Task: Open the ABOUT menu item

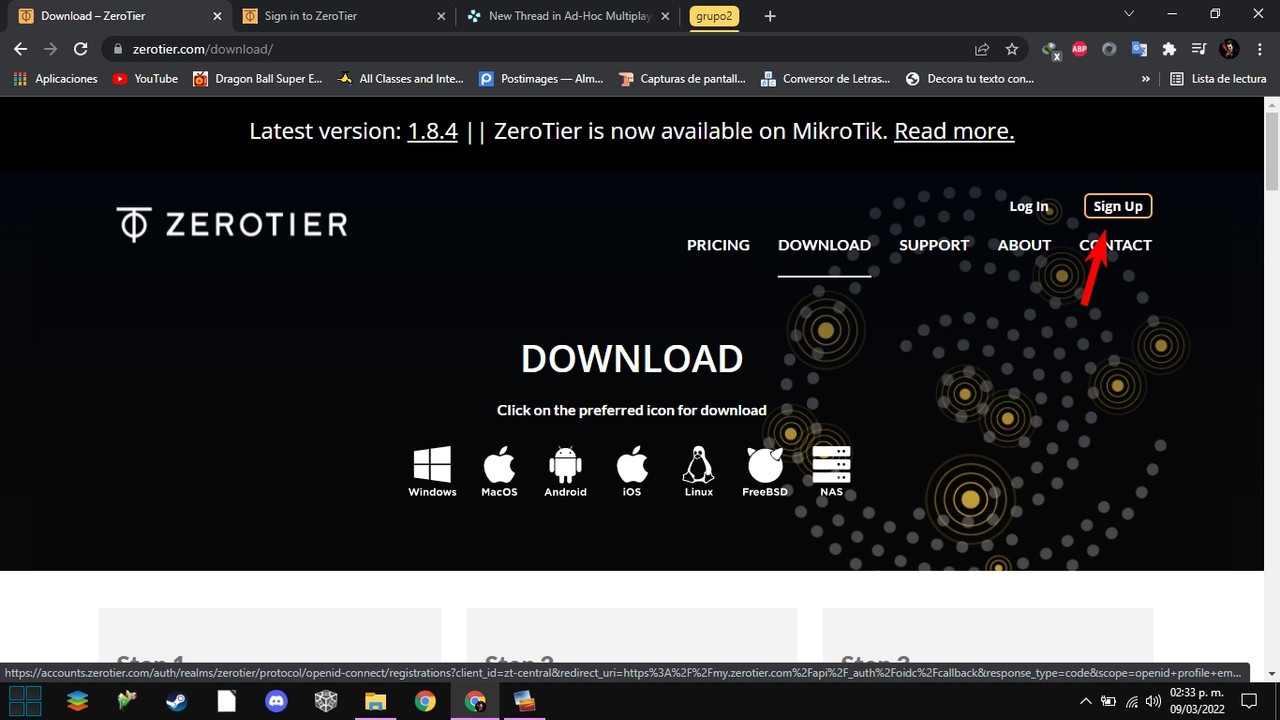Action: pos(1024,245)
